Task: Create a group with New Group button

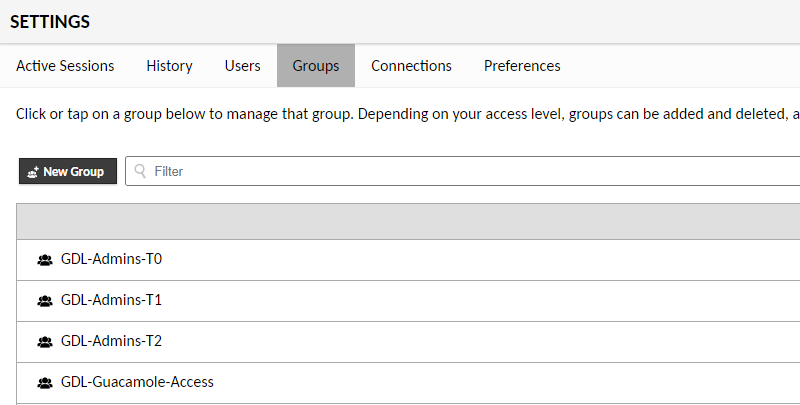Action: coord(67,171)
